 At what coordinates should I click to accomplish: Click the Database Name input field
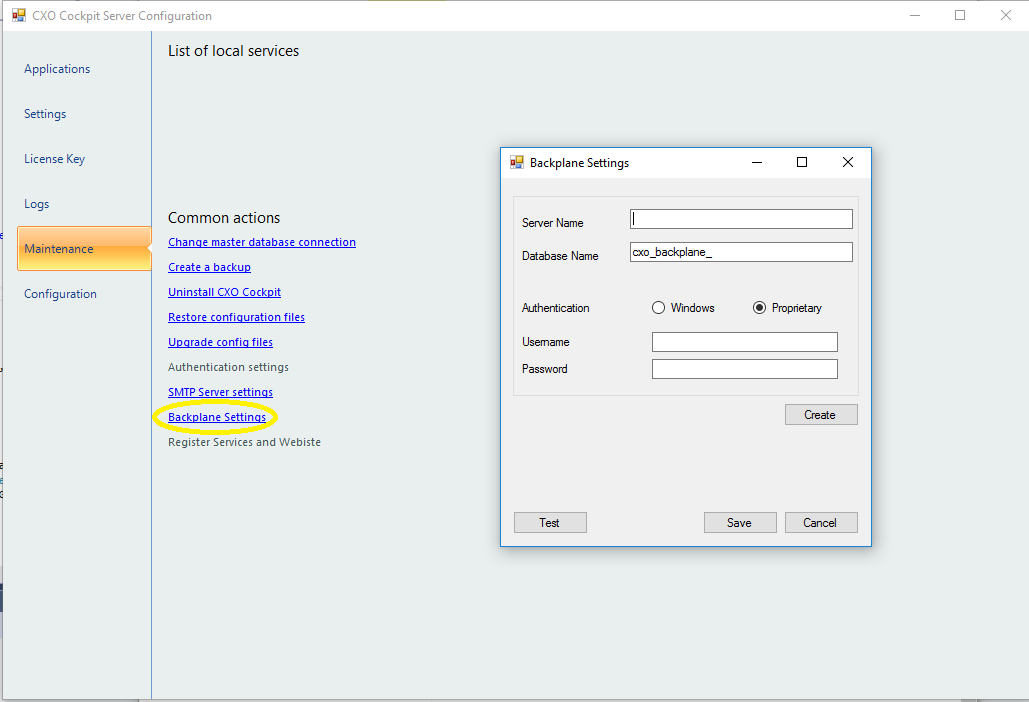(742, 252)
